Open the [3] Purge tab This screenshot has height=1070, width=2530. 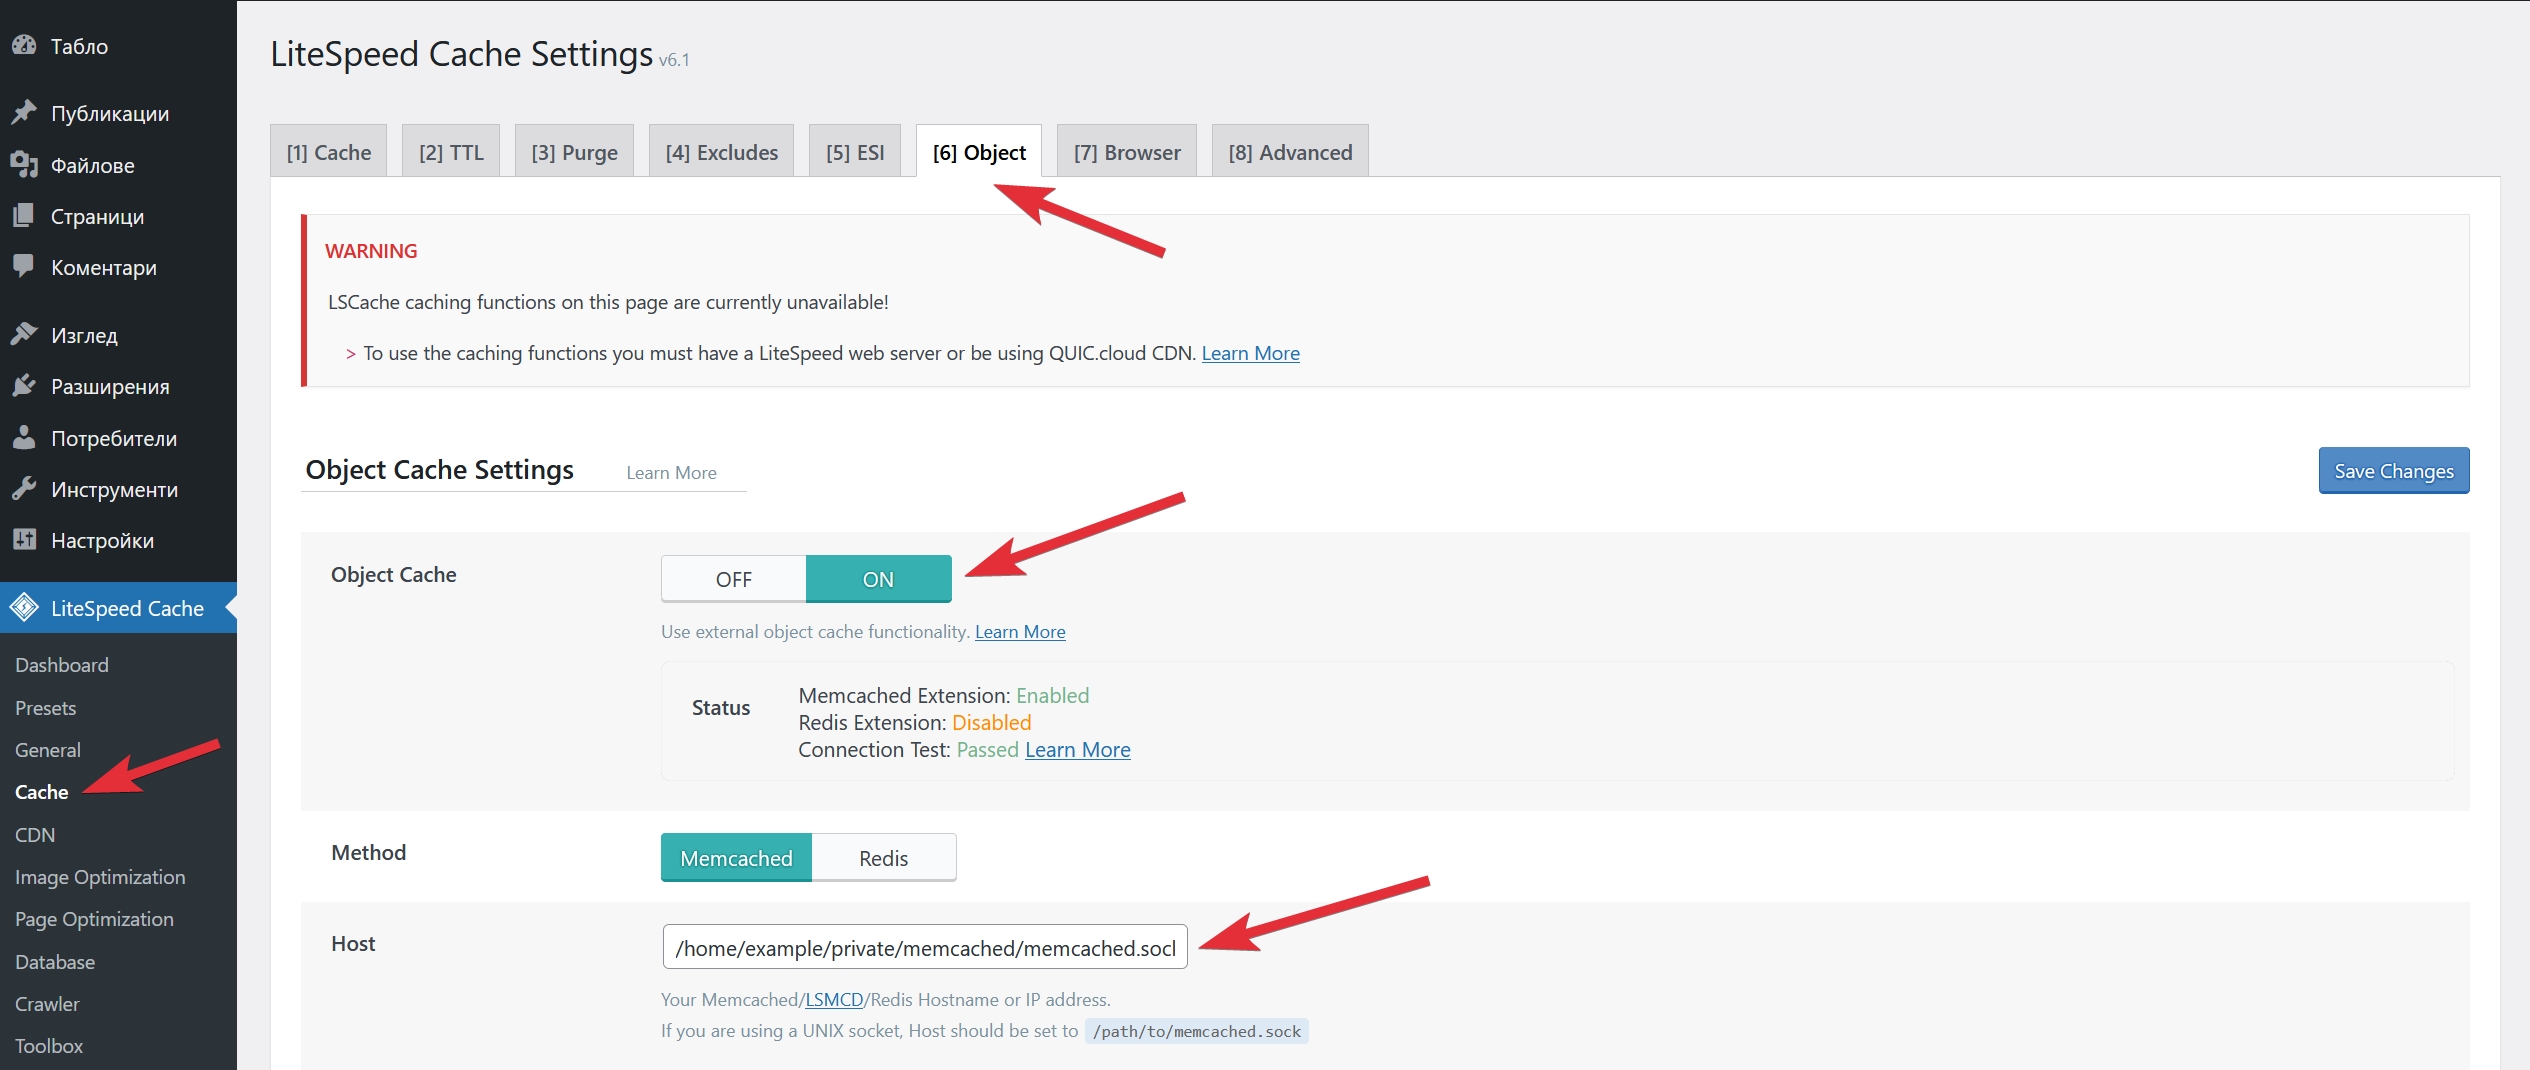[x=574, y=152]
